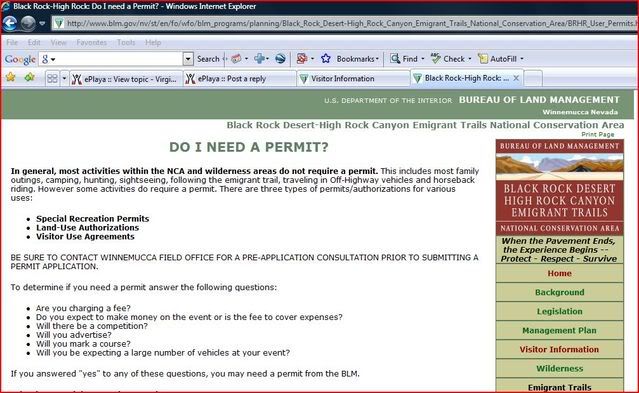This screenshot has height=393, width=639.
Task: Click the DO I NEED A PERMIT heading
Action: click(x=249, y=147)
